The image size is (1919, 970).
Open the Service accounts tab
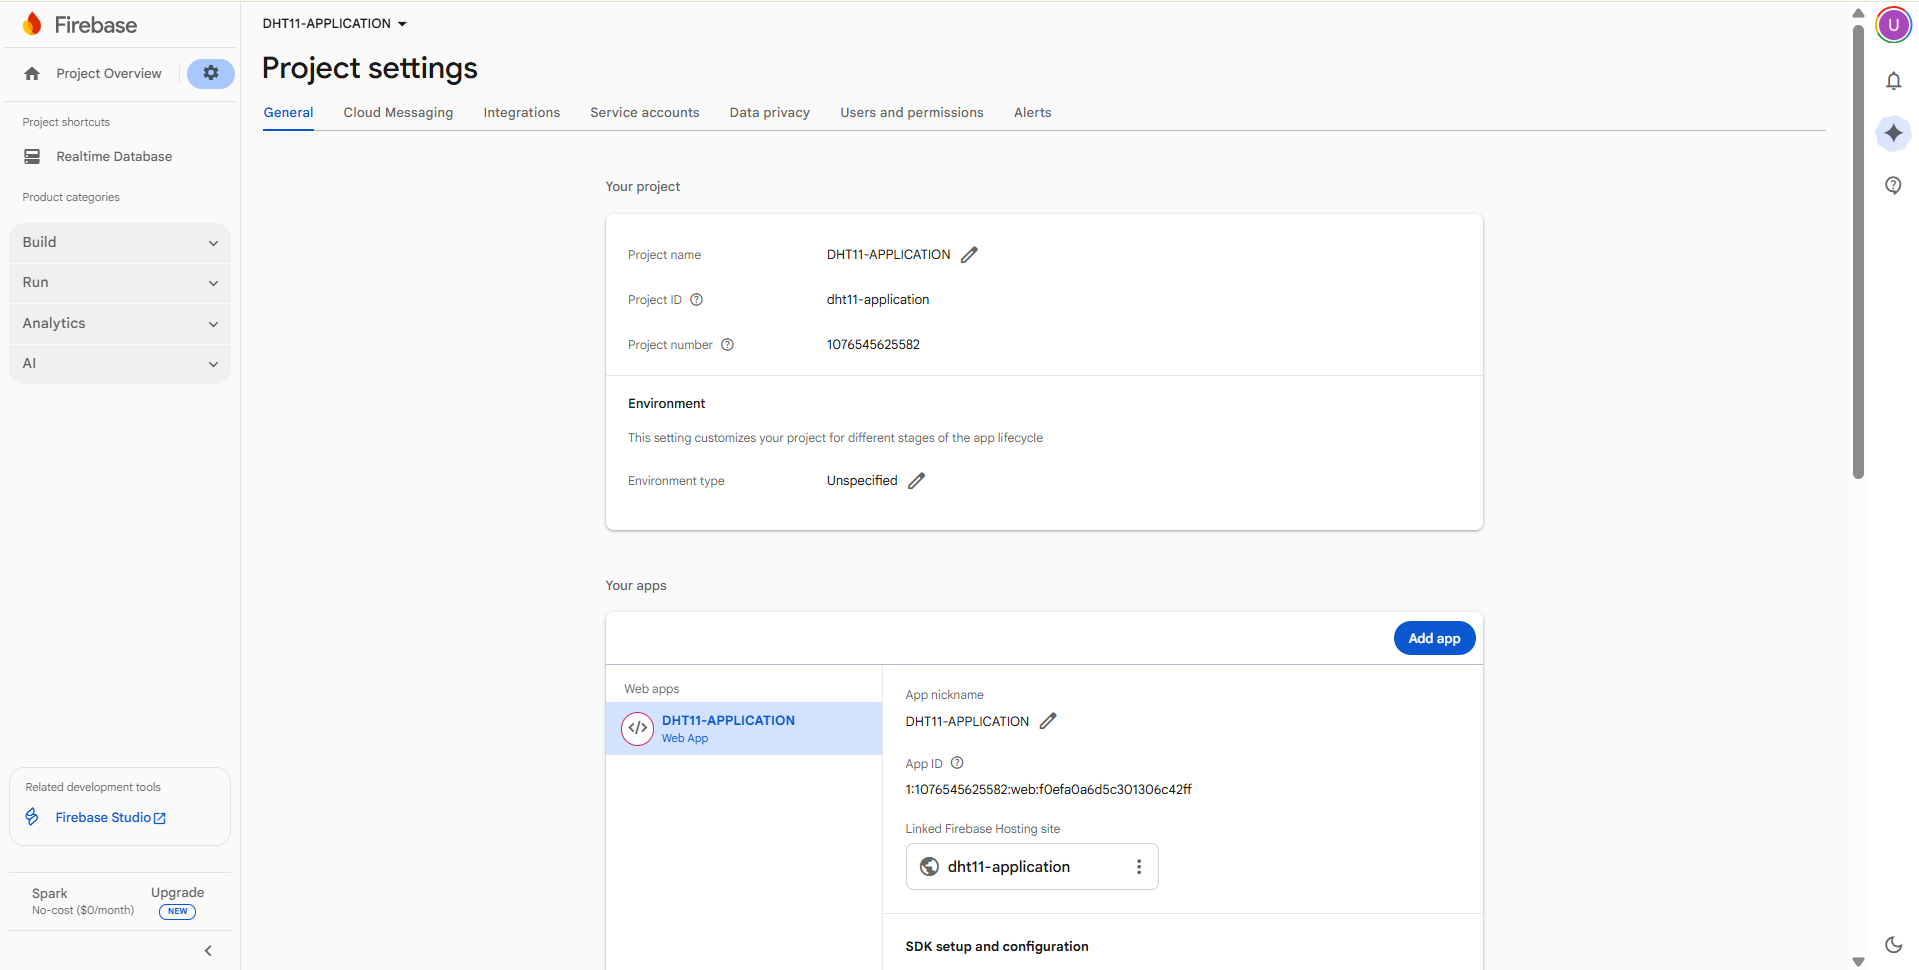644,113
